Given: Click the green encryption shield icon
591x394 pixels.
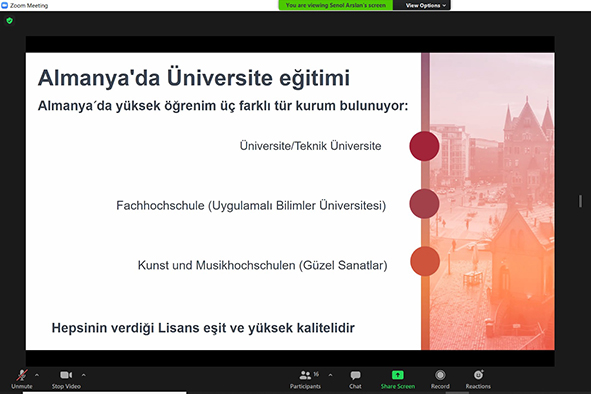Looking at the screenshot, I should (x=10, y=21).
